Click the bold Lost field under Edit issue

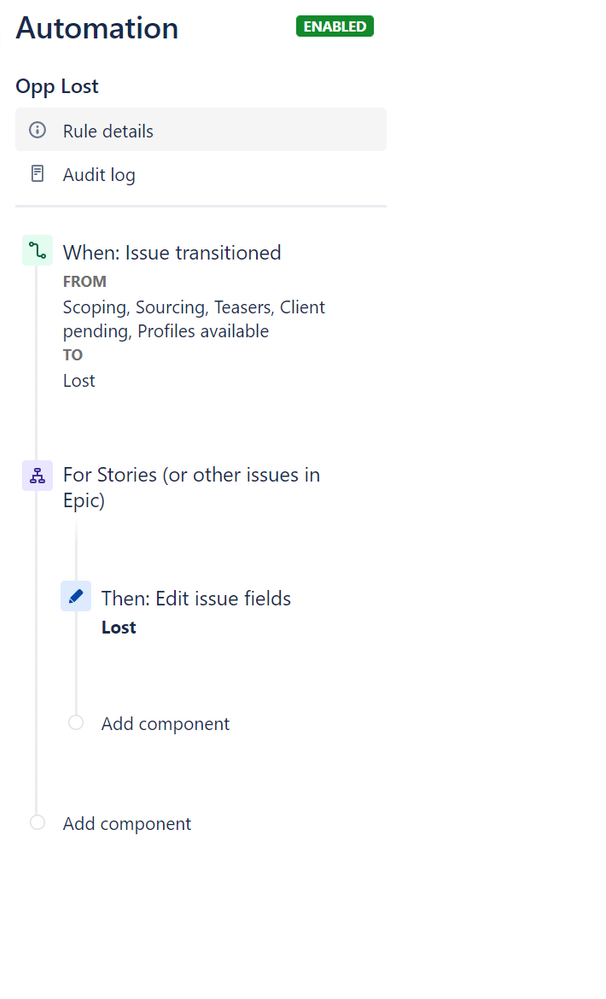119,628
